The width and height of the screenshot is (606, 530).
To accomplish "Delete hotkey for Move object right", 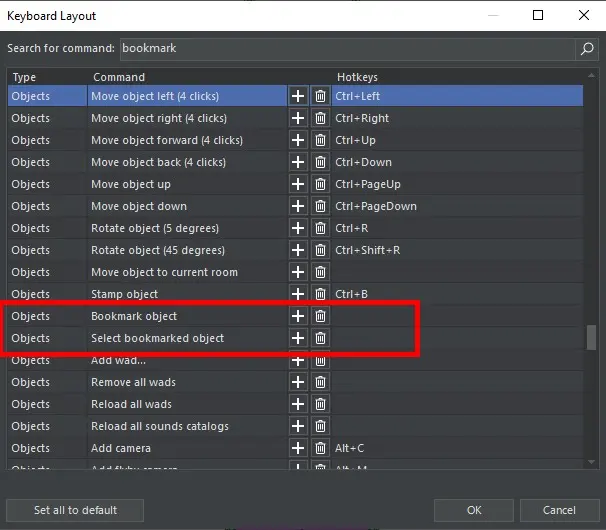I will click(320, 118).
